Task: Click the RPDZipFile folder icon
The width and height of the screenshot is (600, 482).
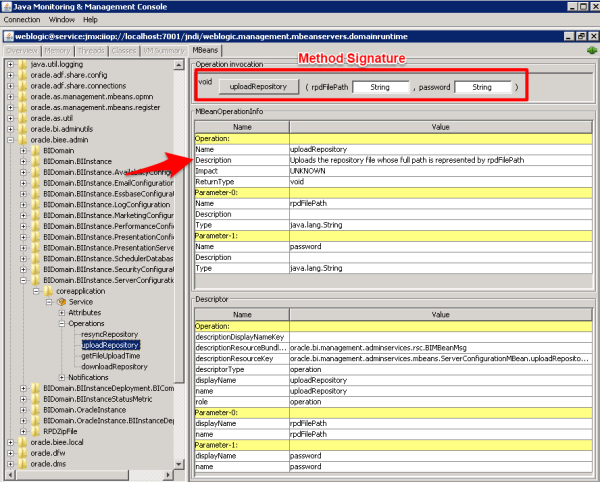Action: 35,431
